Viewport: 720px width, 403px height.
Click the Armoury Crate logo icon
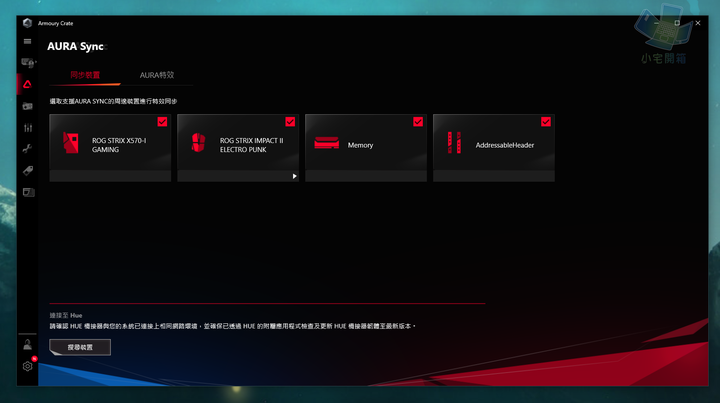[27, 23]
